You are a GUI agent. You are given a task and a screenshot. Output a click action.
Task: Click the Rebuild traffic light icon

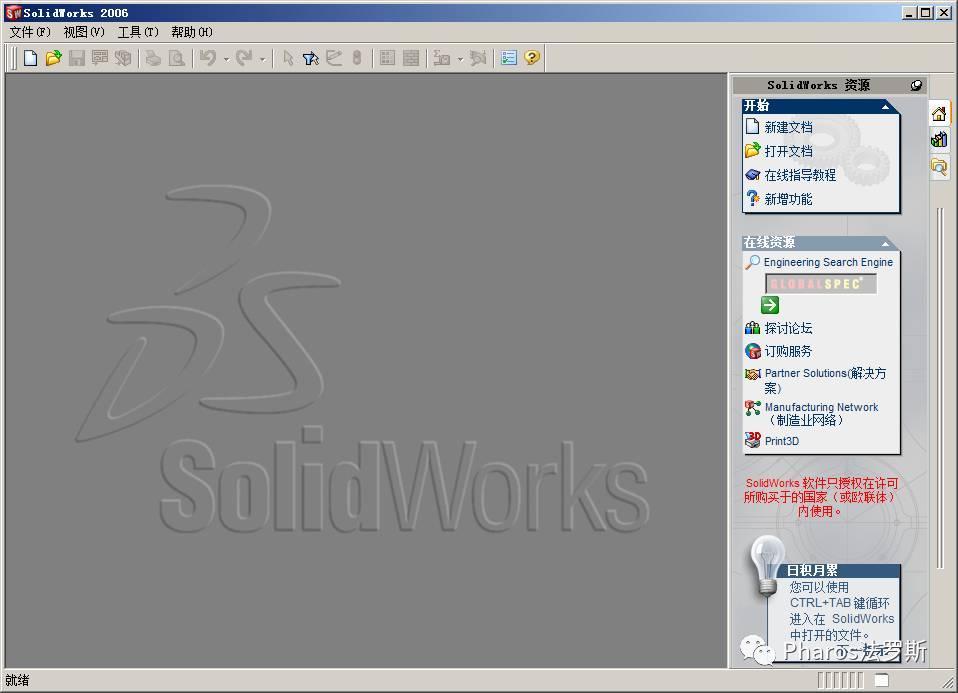(x=357, y=58)
